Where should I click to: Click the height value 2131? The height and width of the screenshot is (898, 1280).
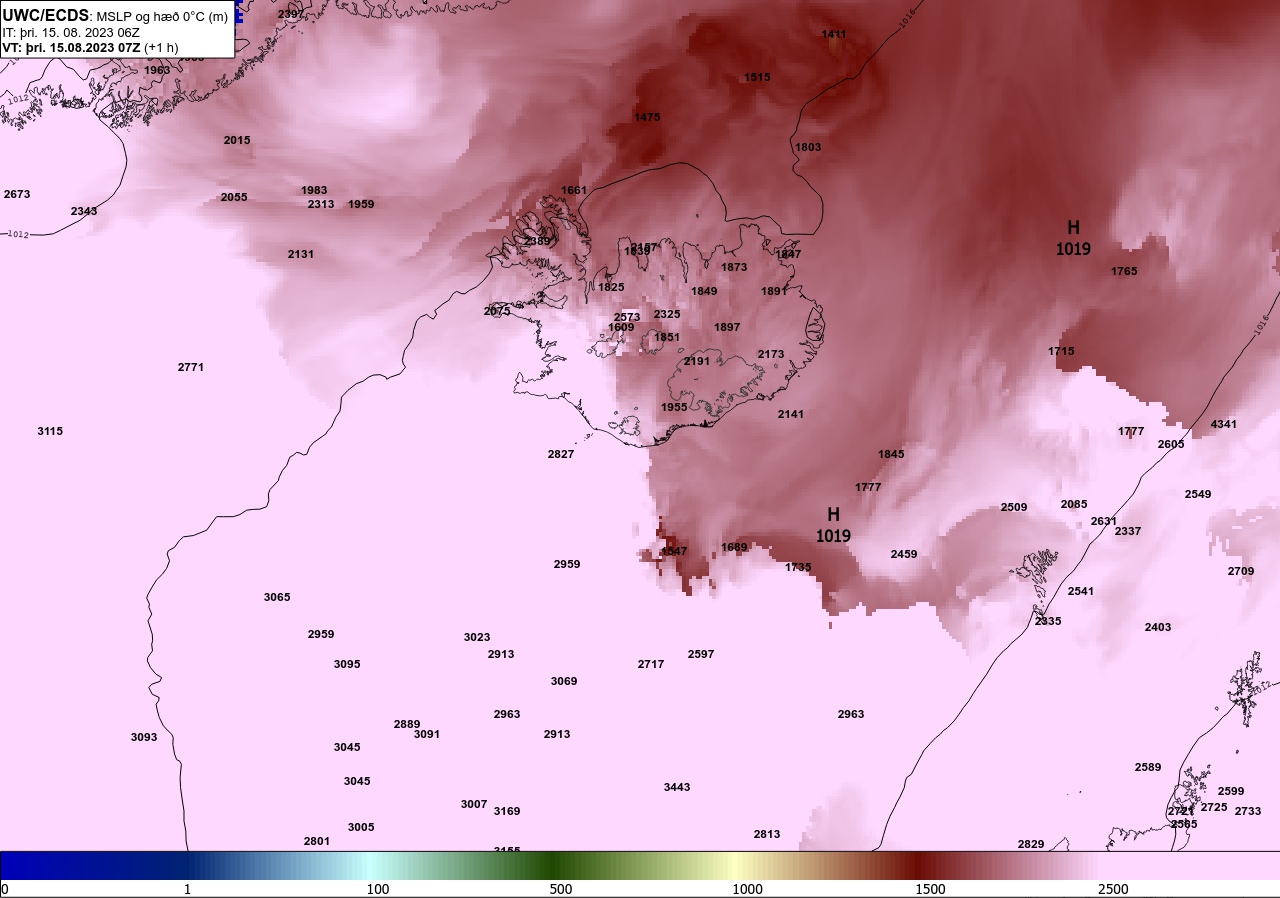click(x=301, y=254)
